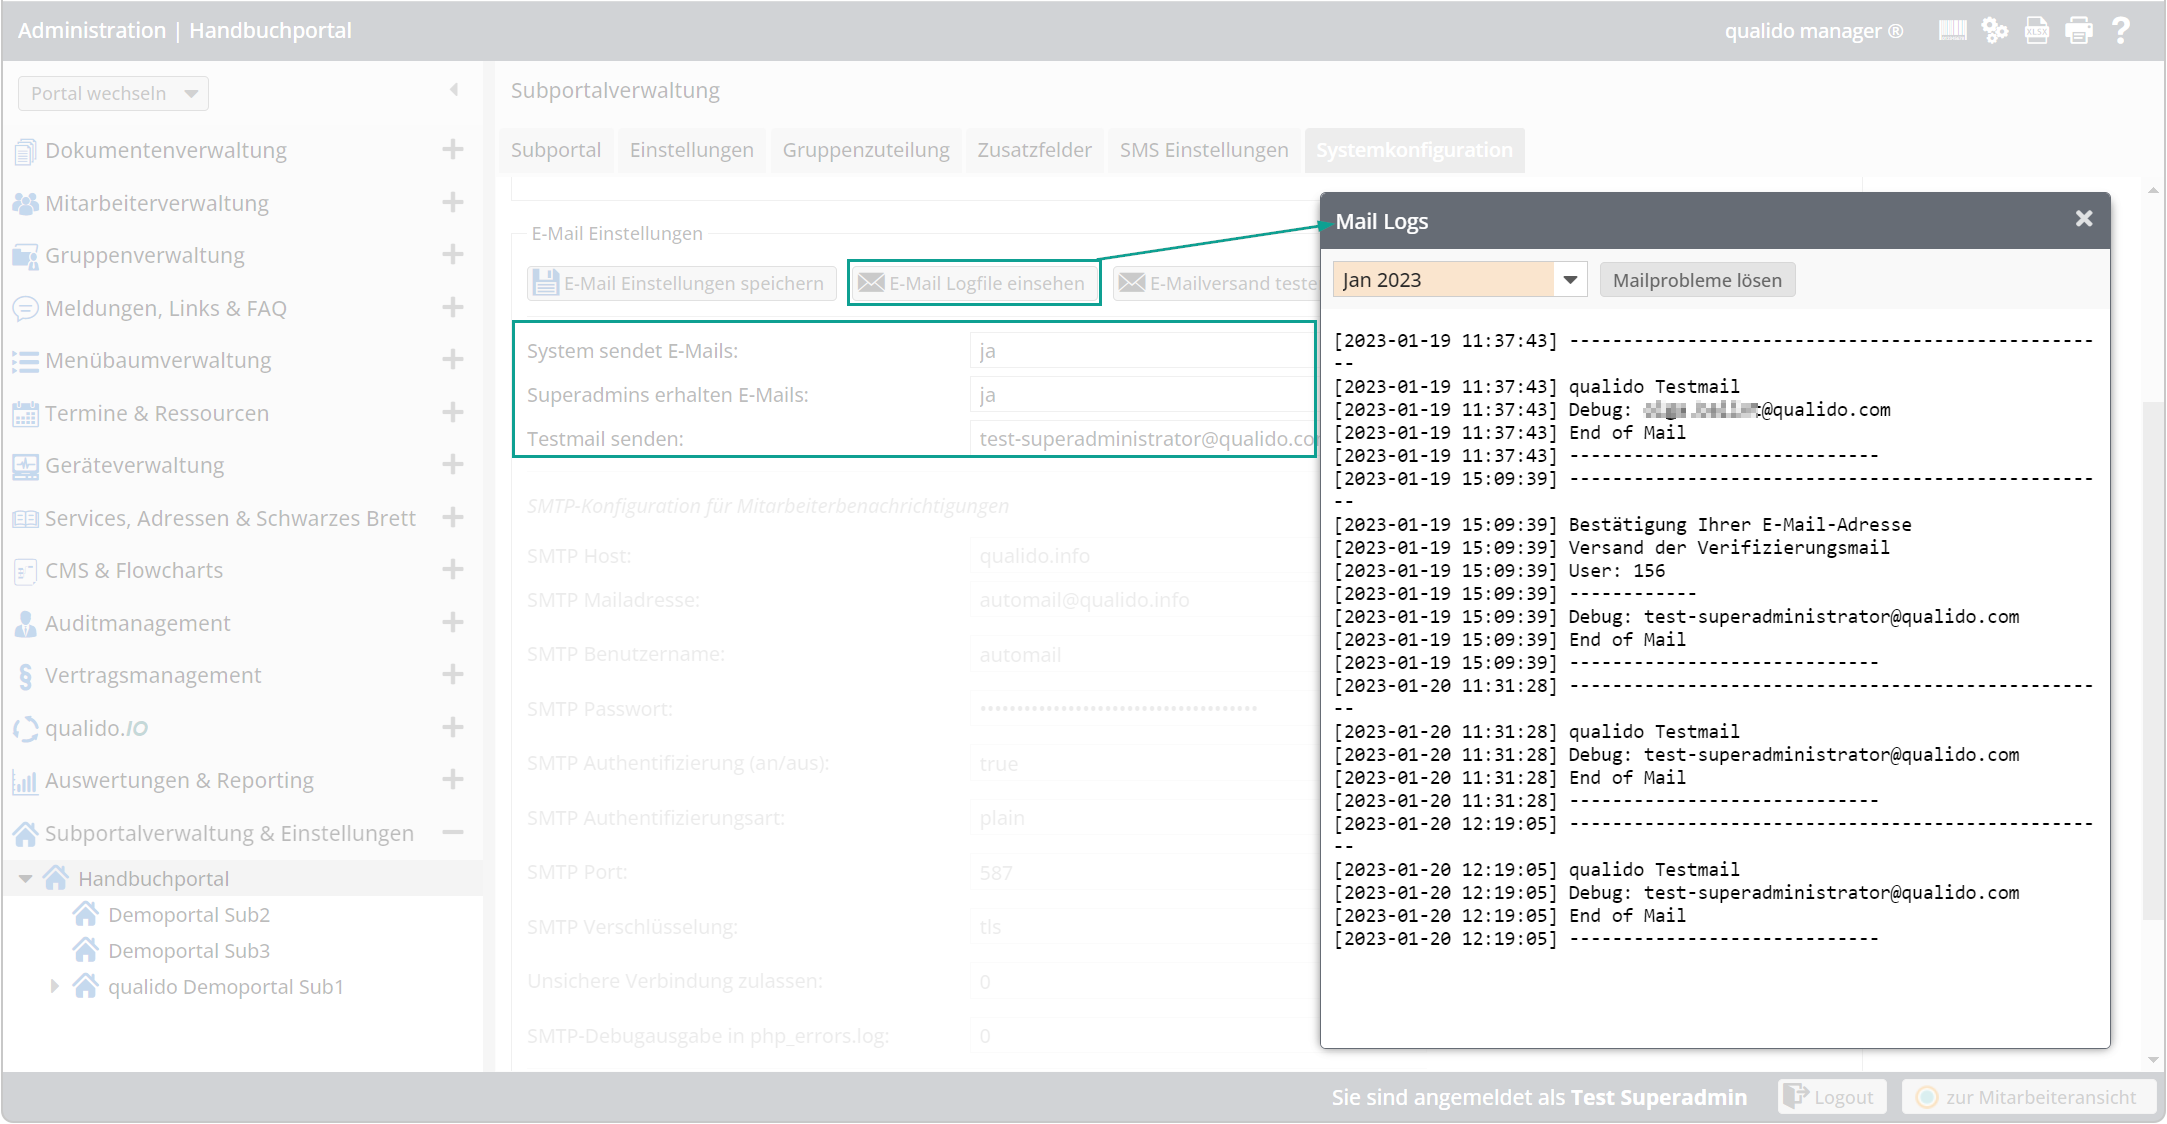2167x1124 pixels.
Task: Expand Termine & Ressourcen section
Action: coord(453,412)
